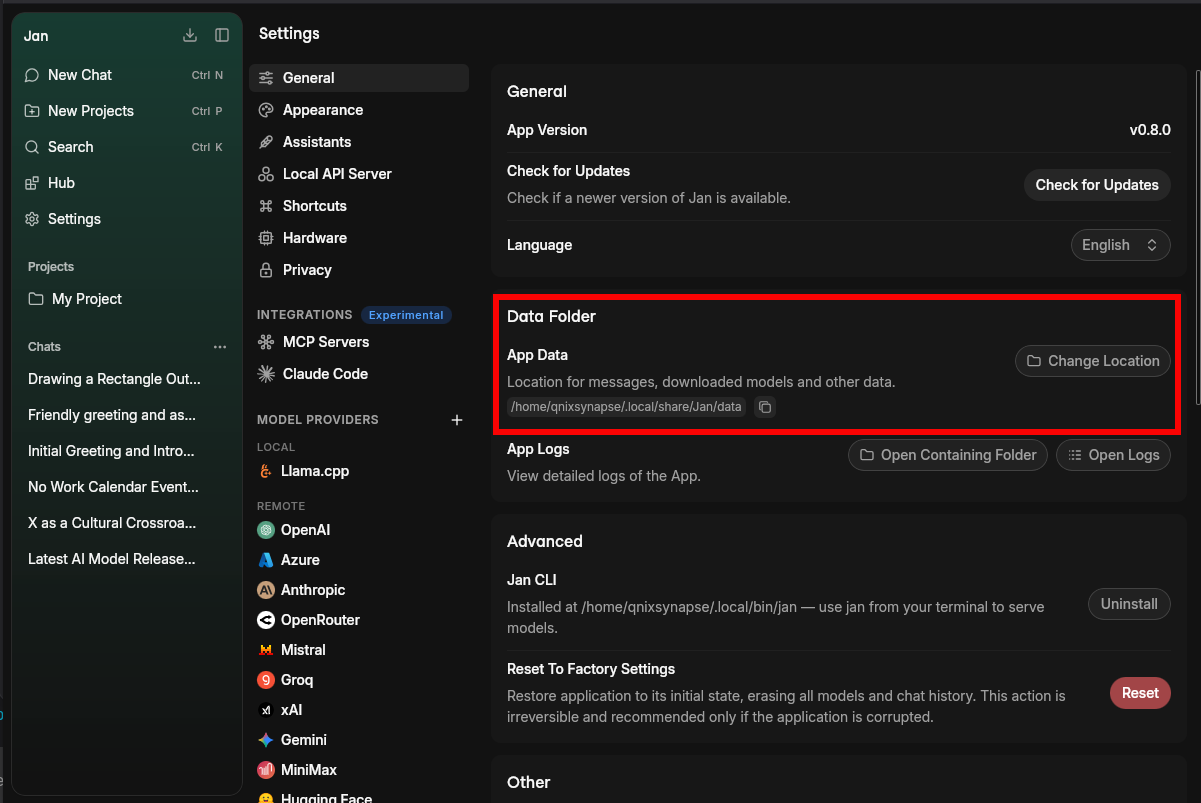Click the Open Containing Folder button
The height and width of the screenshot is (803, 1201).
tap(948, 455)
